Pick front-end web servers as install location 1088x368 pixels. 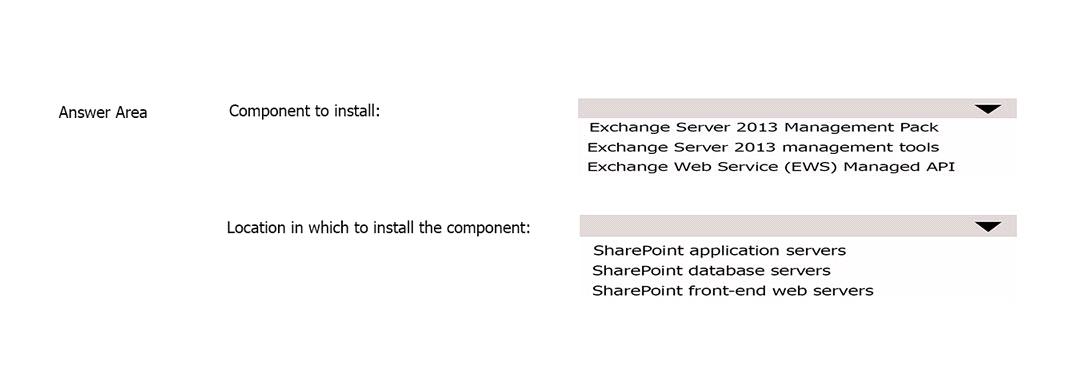pos(733,291)
